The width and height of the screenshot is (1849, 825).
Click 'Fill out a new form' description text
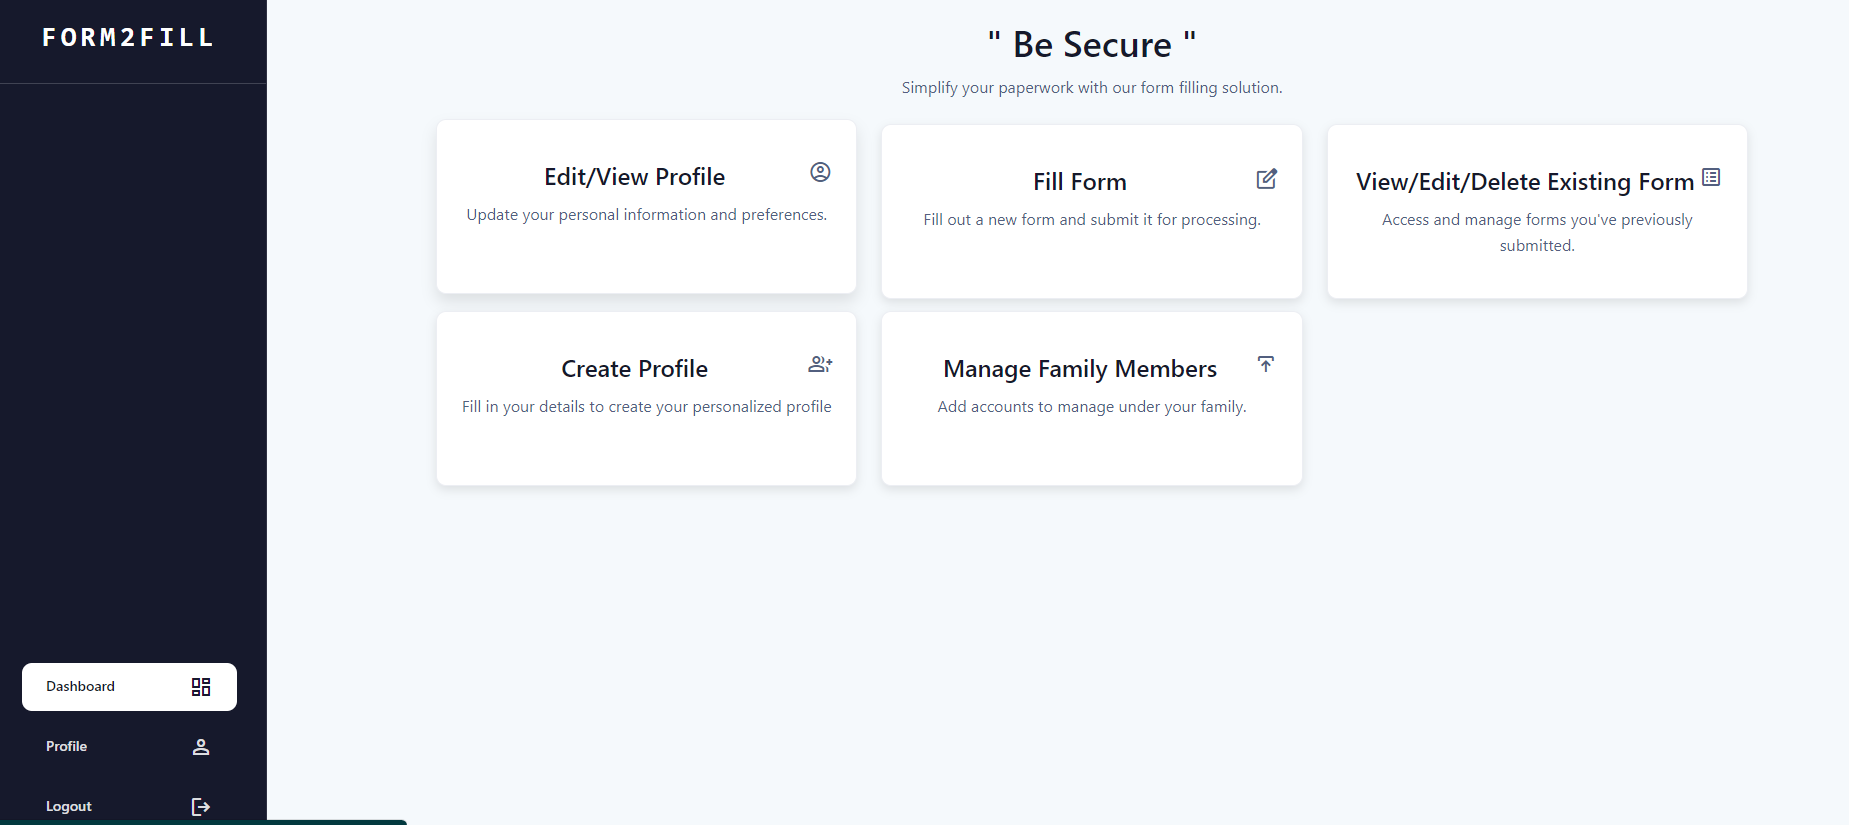[1091, 220]
